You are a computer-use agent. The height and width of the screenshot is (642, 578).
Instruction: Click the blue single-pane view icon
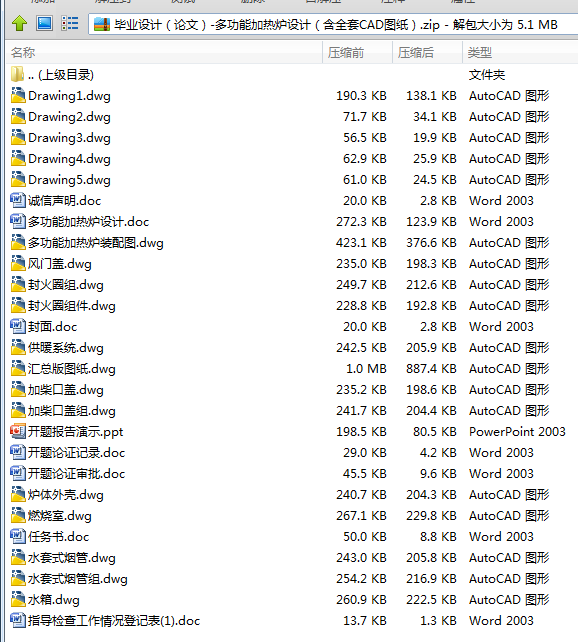pyautogui.click(x=44, y=23)
